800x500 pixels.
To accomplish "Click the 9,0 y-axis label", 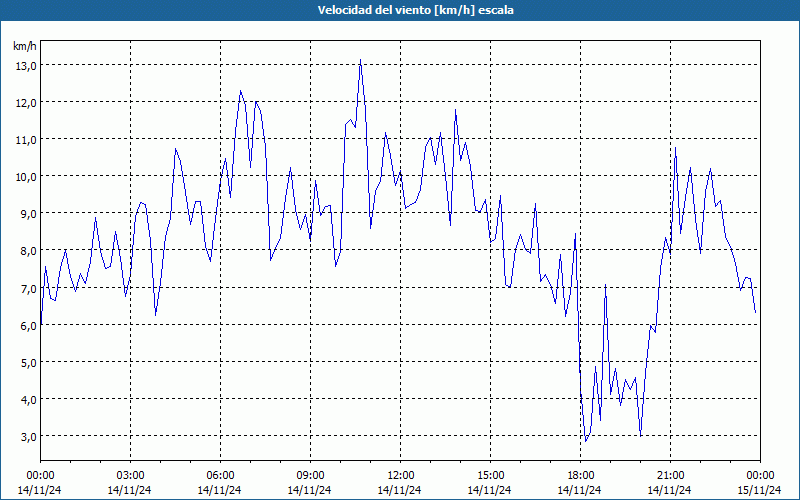I will (28, 213).
